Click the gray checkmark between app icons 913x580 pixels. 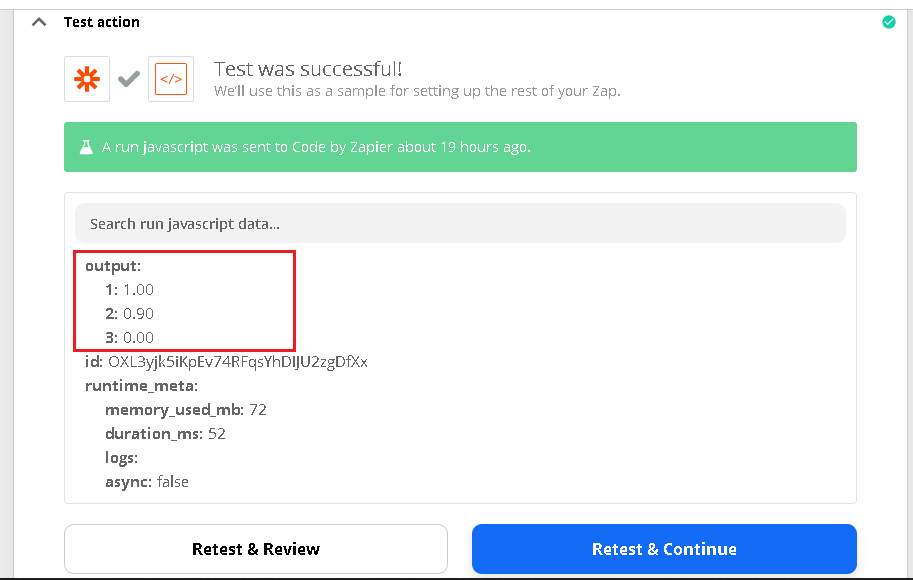pos(128,79)
